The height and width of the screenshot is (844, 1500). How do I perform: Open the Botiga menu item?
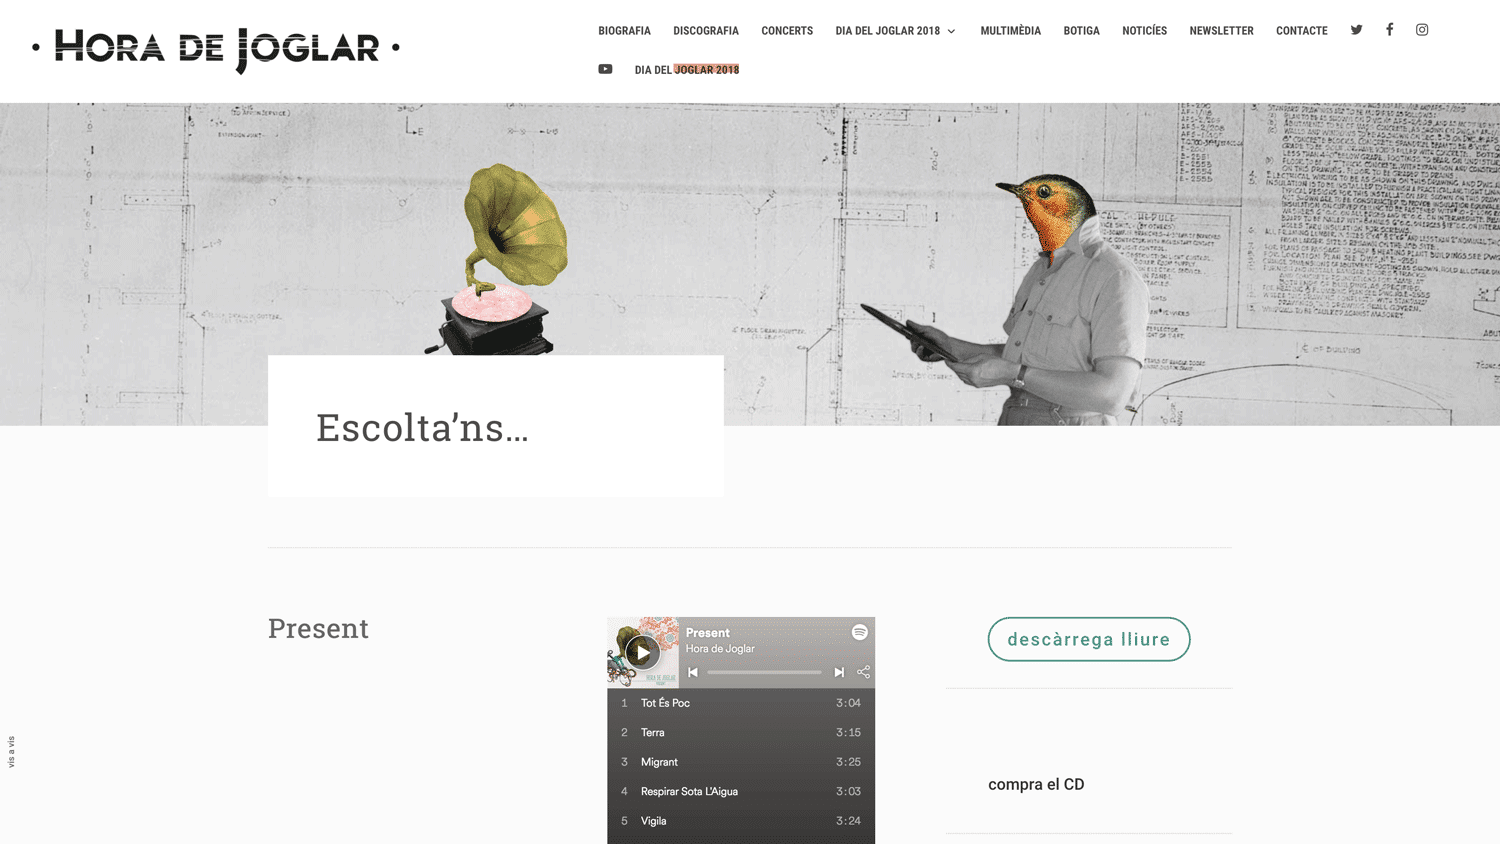pyautogui.click(x=1081, y=31)
